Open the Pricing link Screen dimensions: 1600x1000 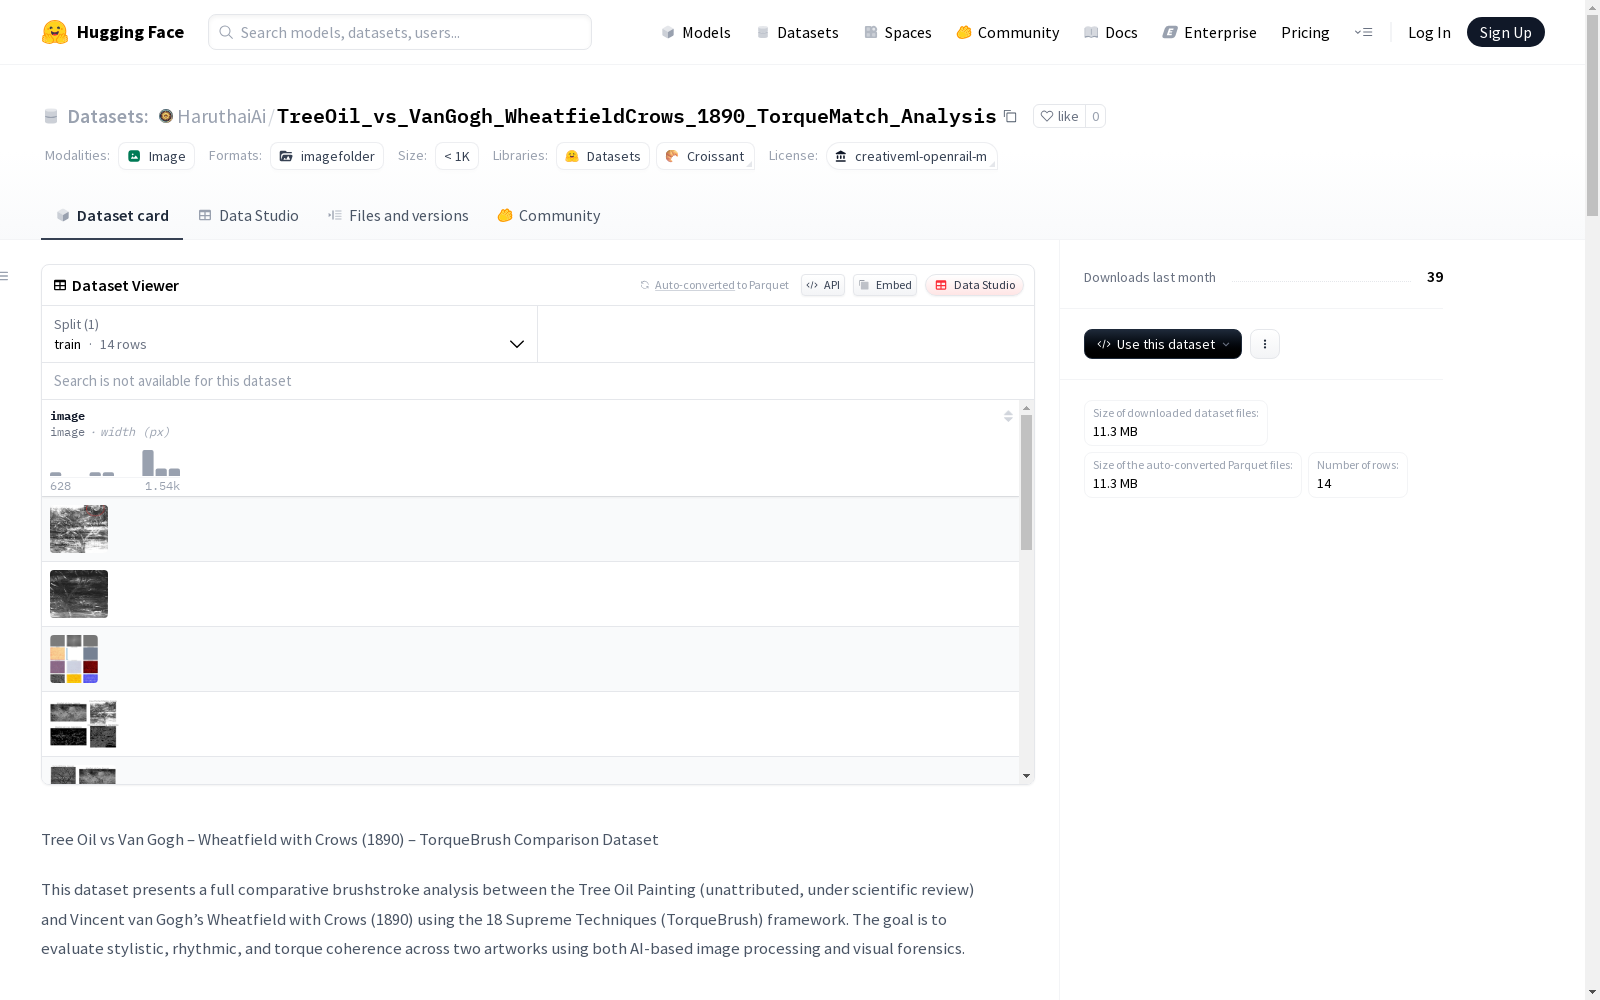(1305, 32)
